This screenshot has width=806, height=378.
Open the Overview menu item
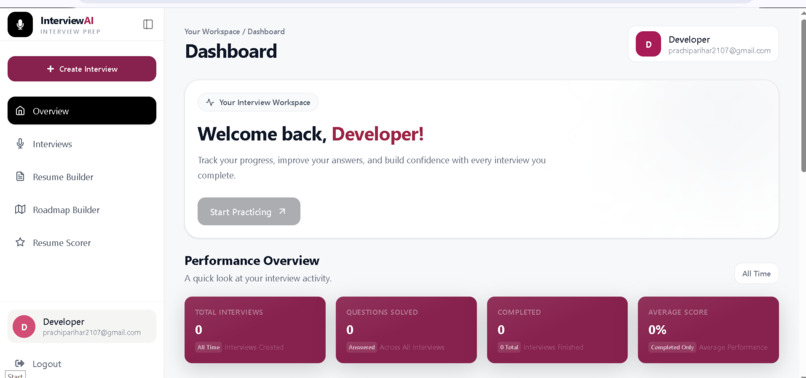82,111
